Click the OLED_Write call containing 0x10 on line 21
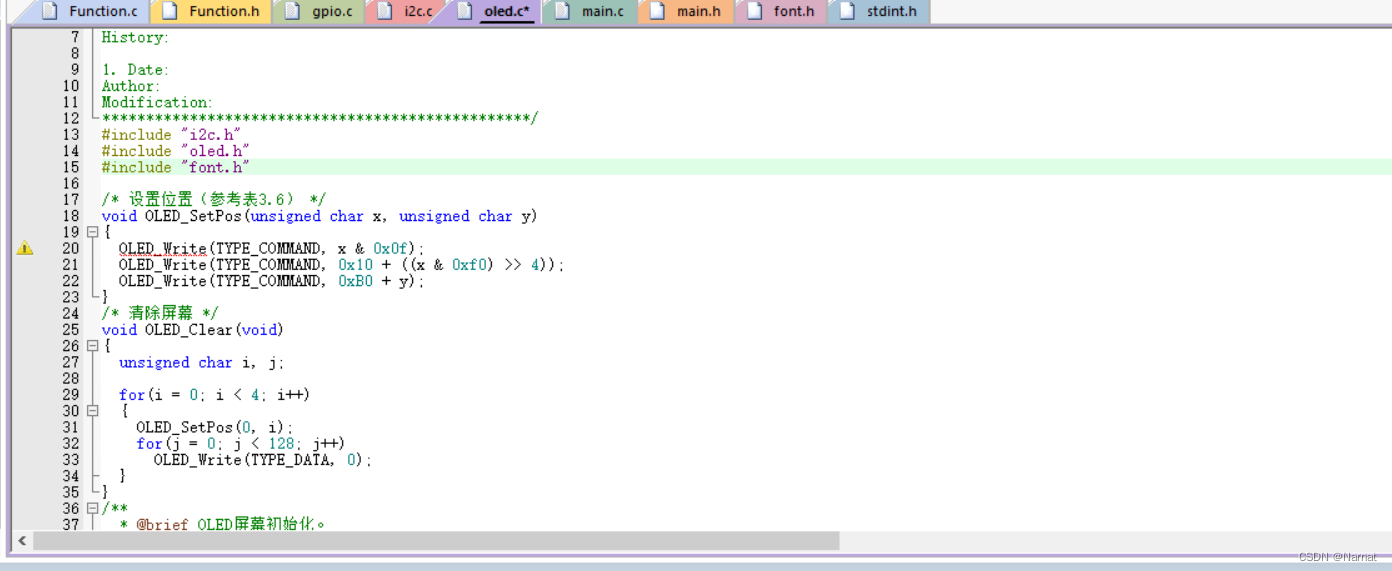This screenshot has height=571, width=1392. click(342, 265)
